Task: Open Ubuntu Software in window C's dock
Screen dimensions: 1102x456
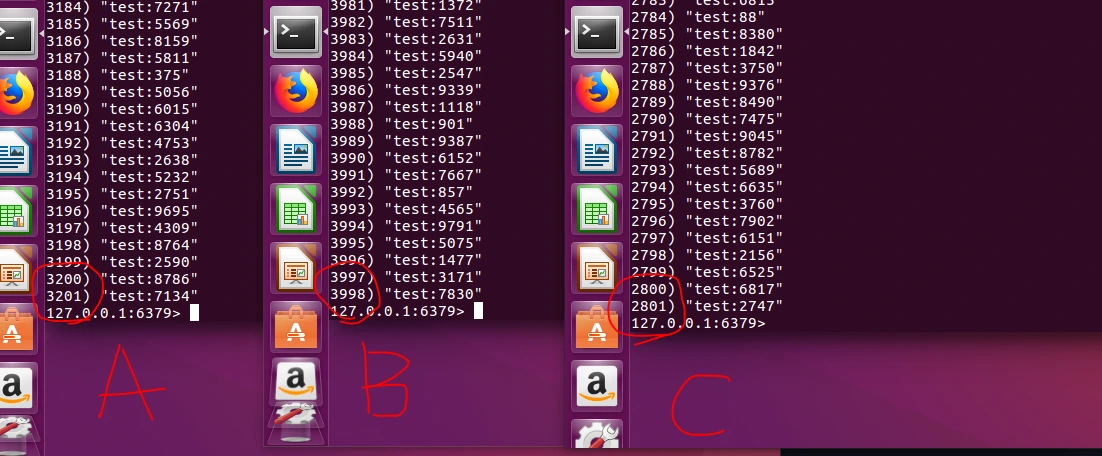Action: pyautogui.click(x=597, y=327)
